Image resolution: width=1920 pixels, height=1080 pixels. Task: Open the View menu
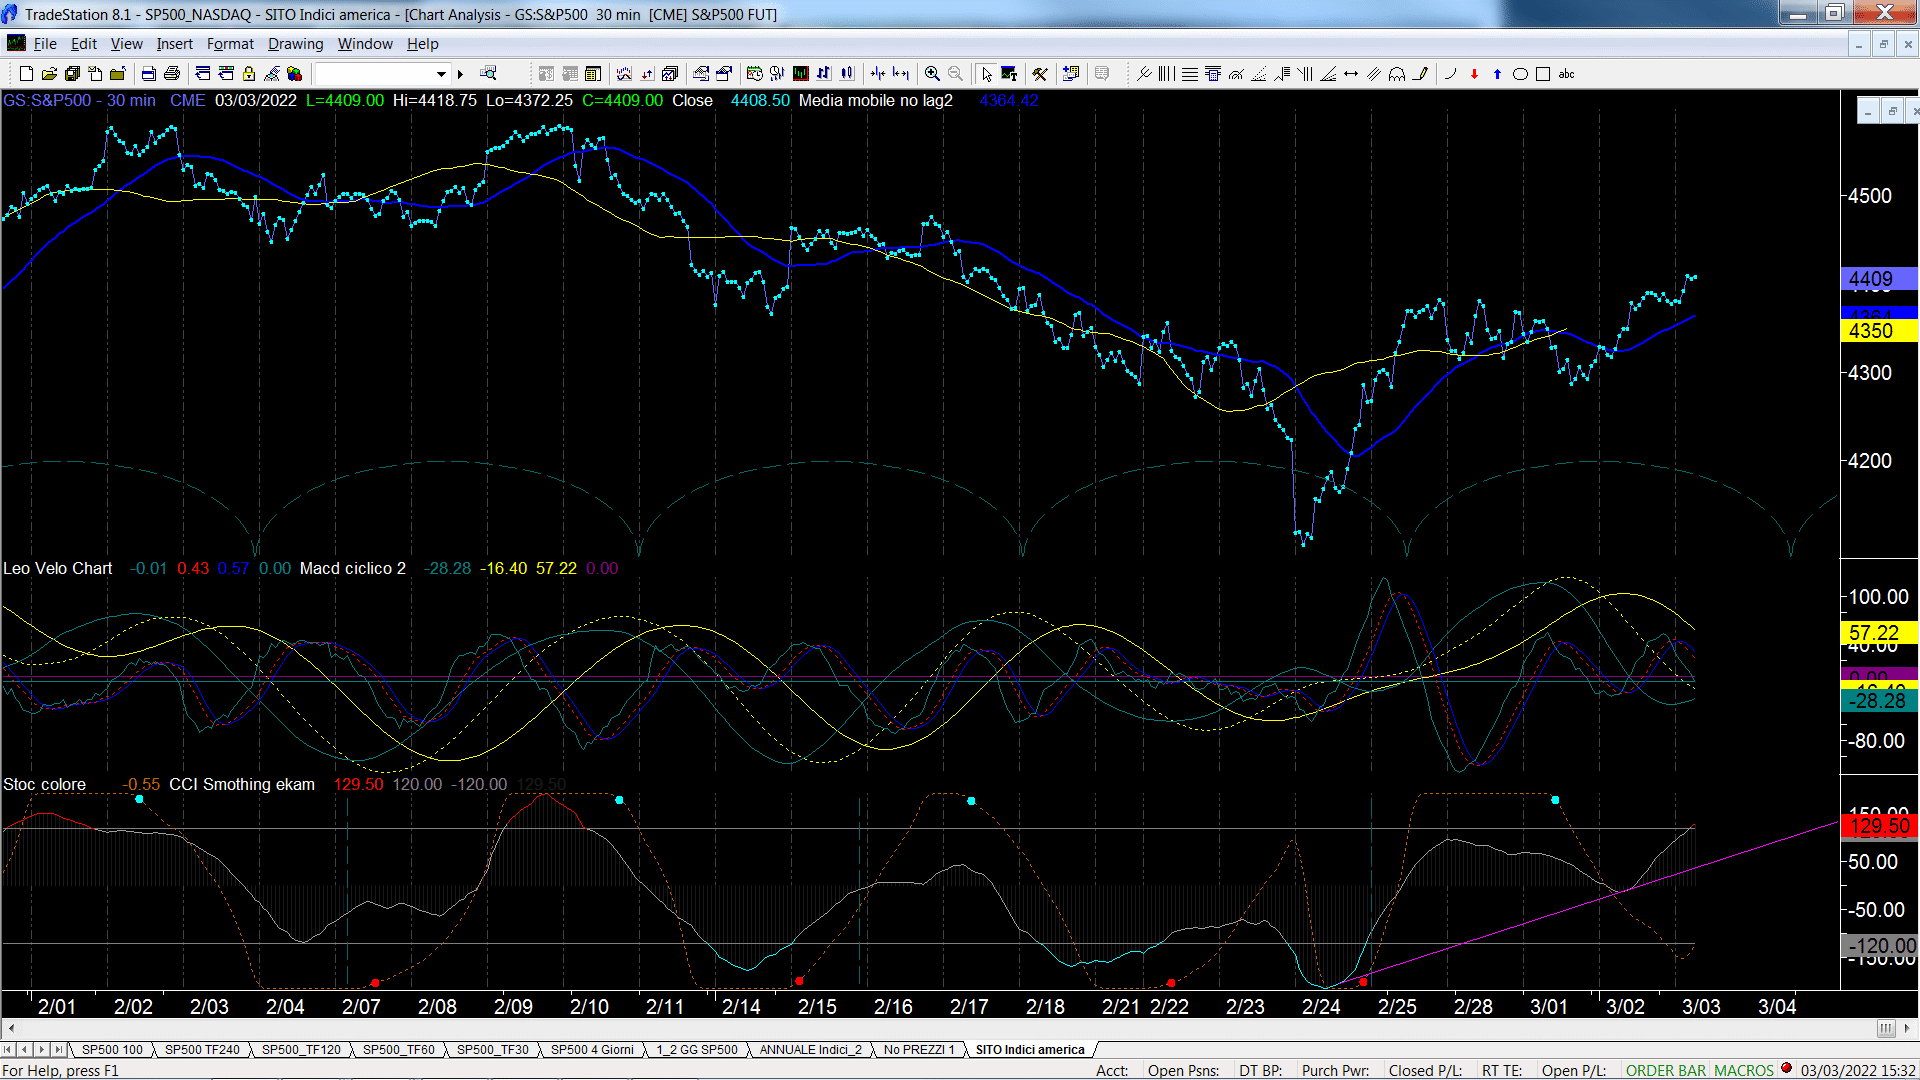click(126, 44)
